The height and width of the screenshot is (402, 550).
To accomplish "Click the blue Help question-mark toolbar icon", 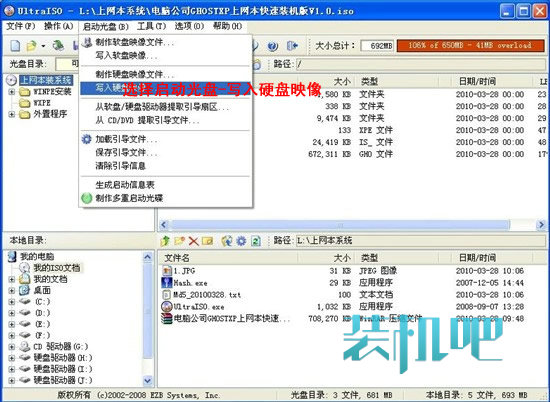I will coord(273,46).
